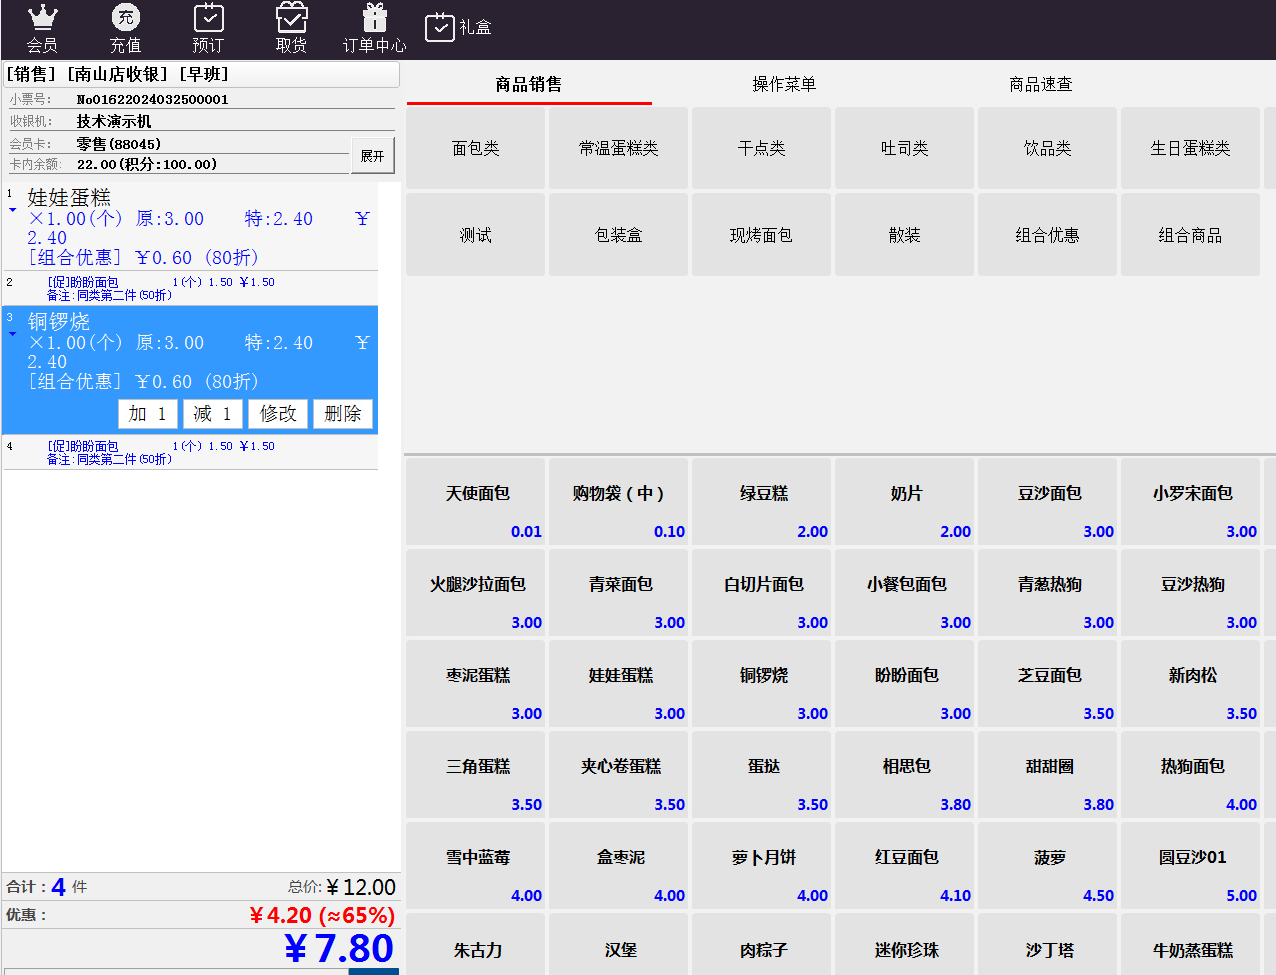This screenshot has height=975, width=1276.
Task: Select the 面包类 category
Action: click(475, 148)
